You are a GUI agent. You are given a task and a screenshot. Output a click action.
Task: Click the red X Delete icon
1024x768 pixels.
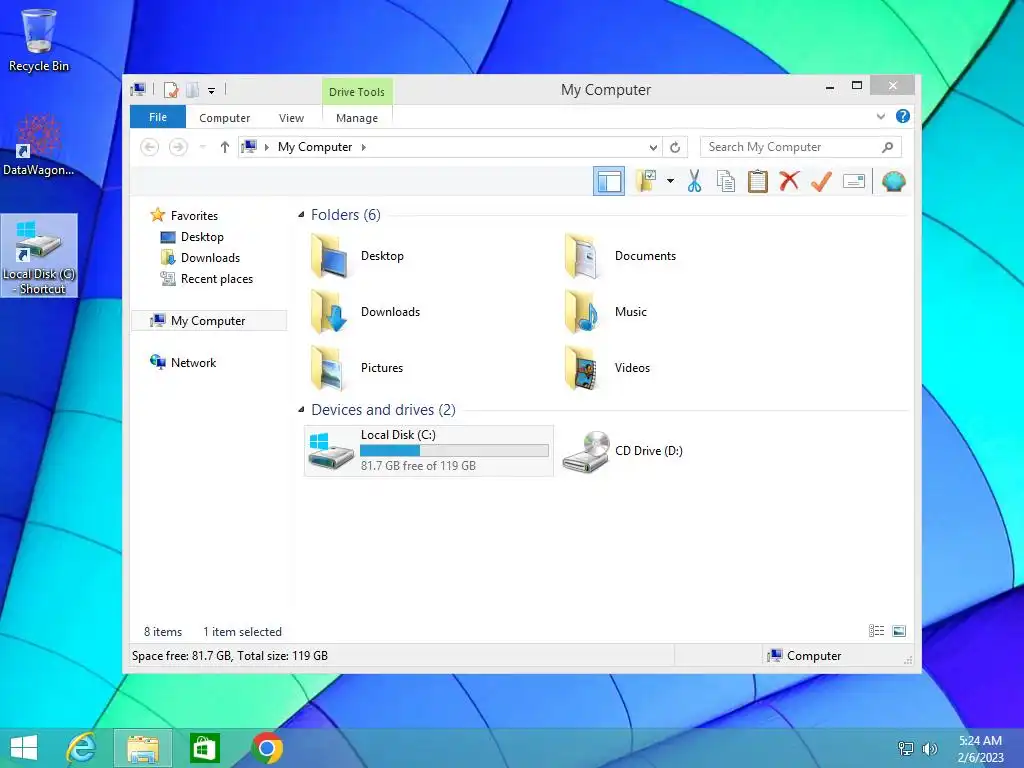click(789, 181)
